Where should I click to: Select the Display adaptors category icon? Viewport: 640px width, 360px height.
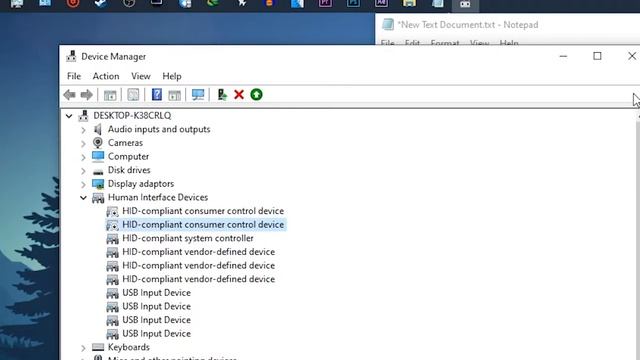coord(98,184)
